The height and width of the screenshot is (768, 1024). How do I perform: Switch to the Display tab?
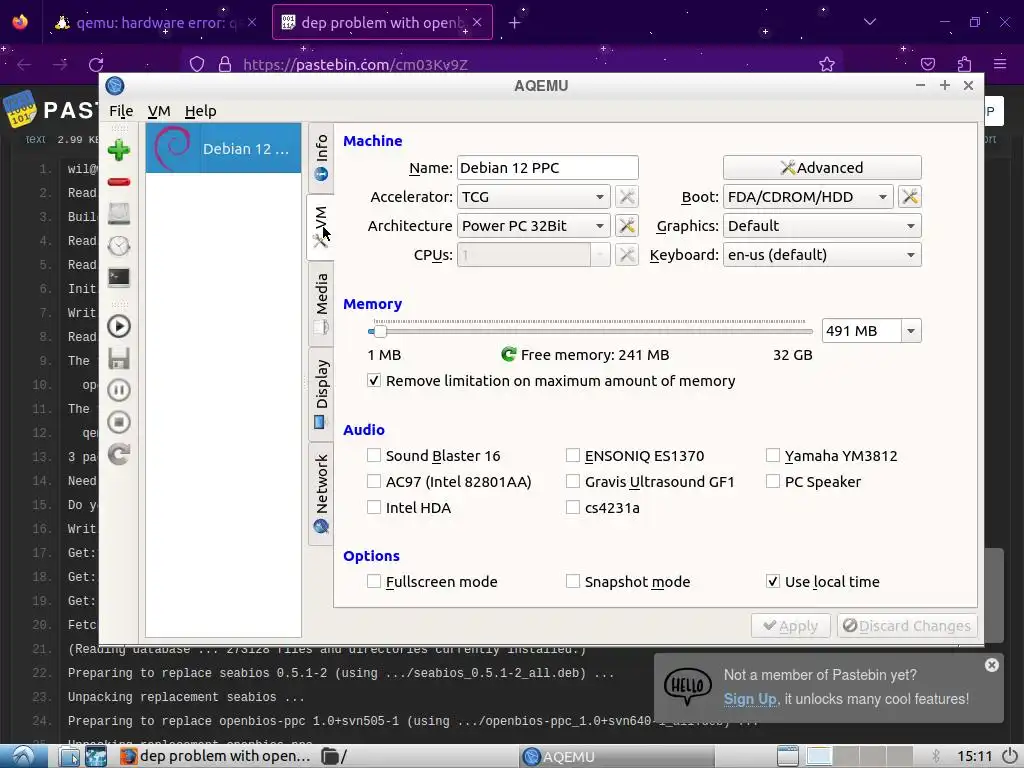(321, 394)
